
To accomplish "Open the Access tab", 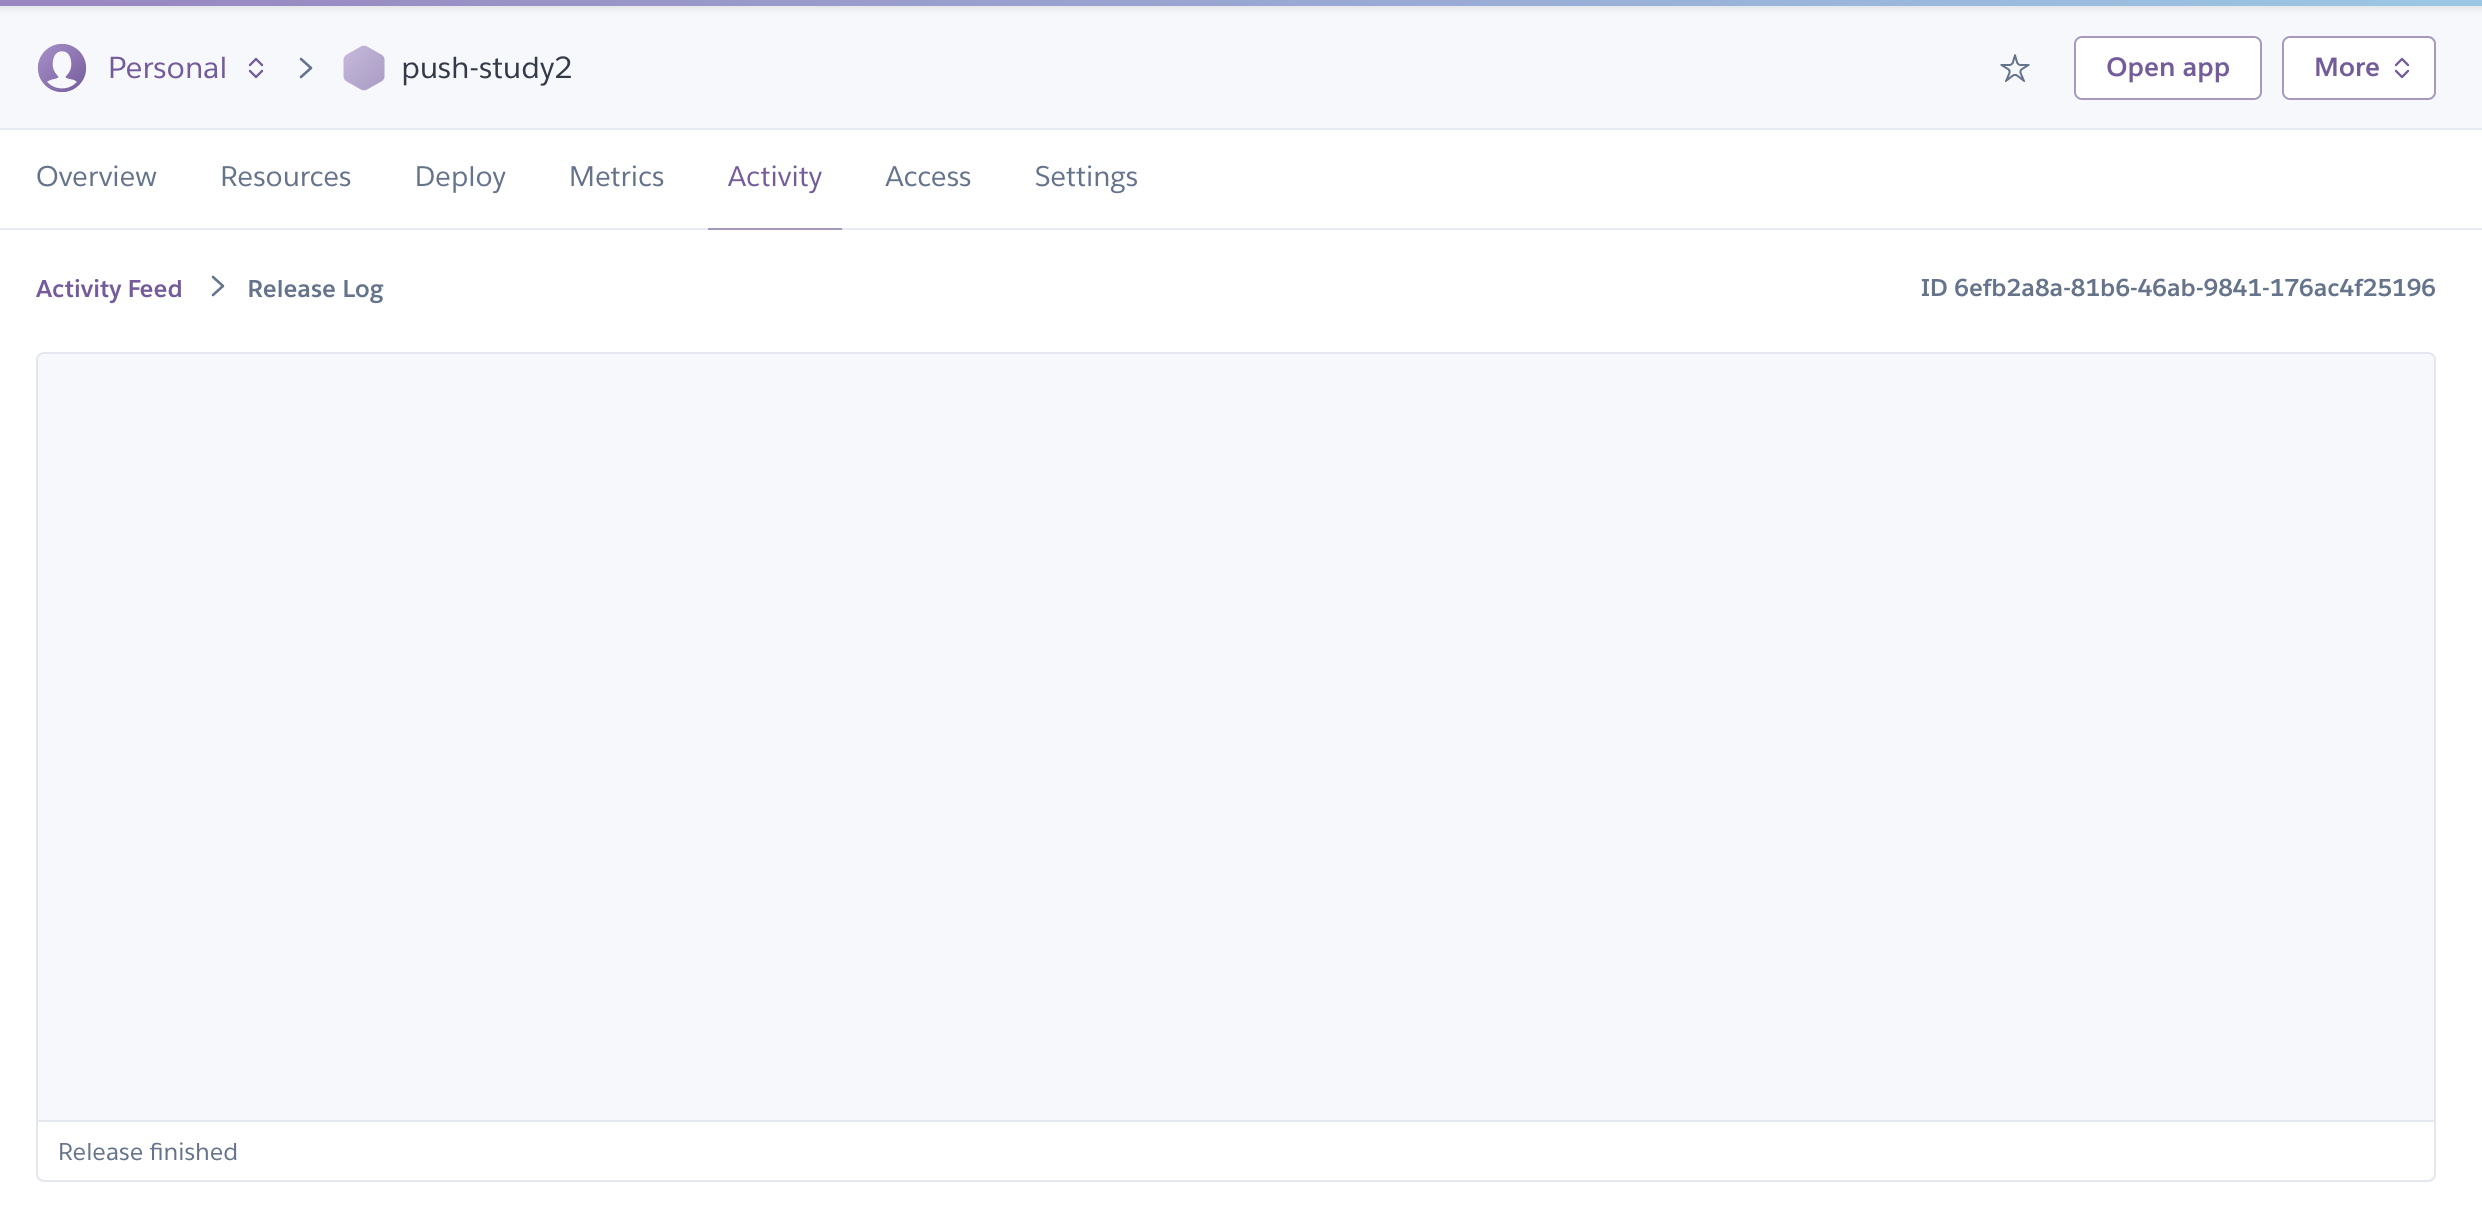I will point(927,177).
